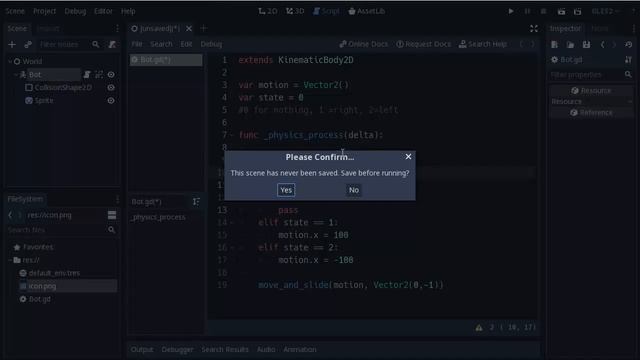Go back in FileSystem path history
The width and height of the screenshot is (640, 360).
click(x=10, y=215)
